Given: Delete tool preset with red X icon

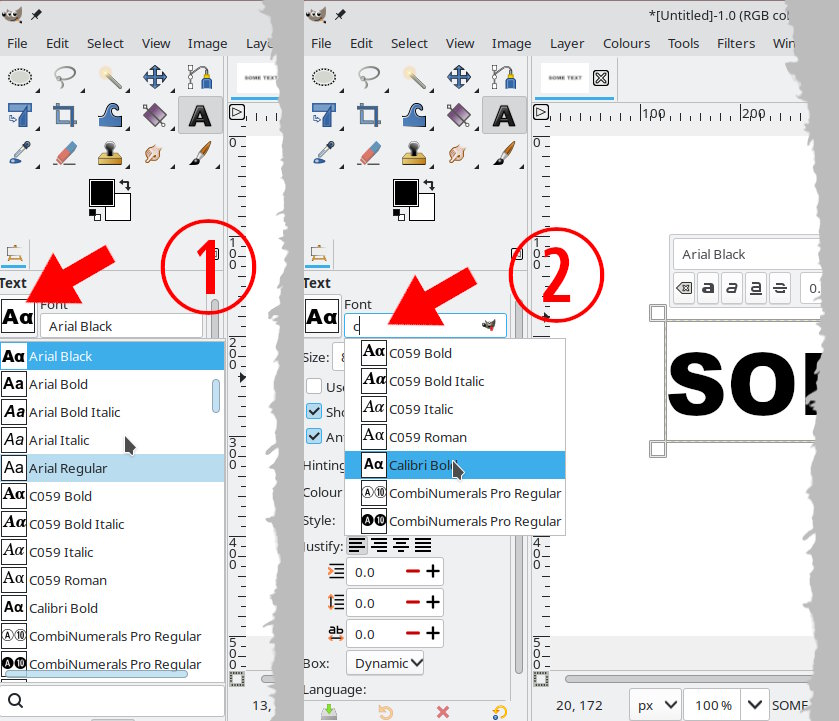Looking at the screenshot, I should [443, 712].
